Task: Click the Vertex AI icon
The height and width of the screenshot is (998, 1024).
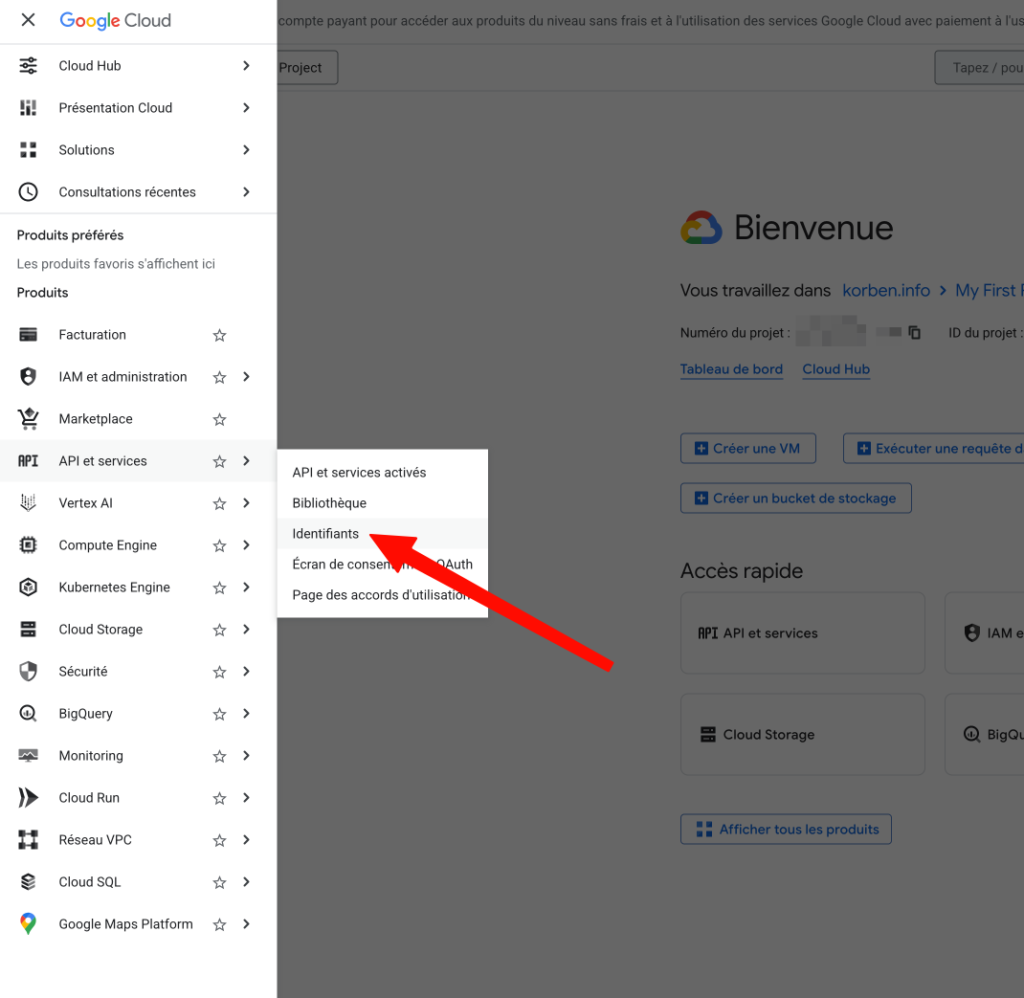Action: pyautogui.click(x=28, y=503)
